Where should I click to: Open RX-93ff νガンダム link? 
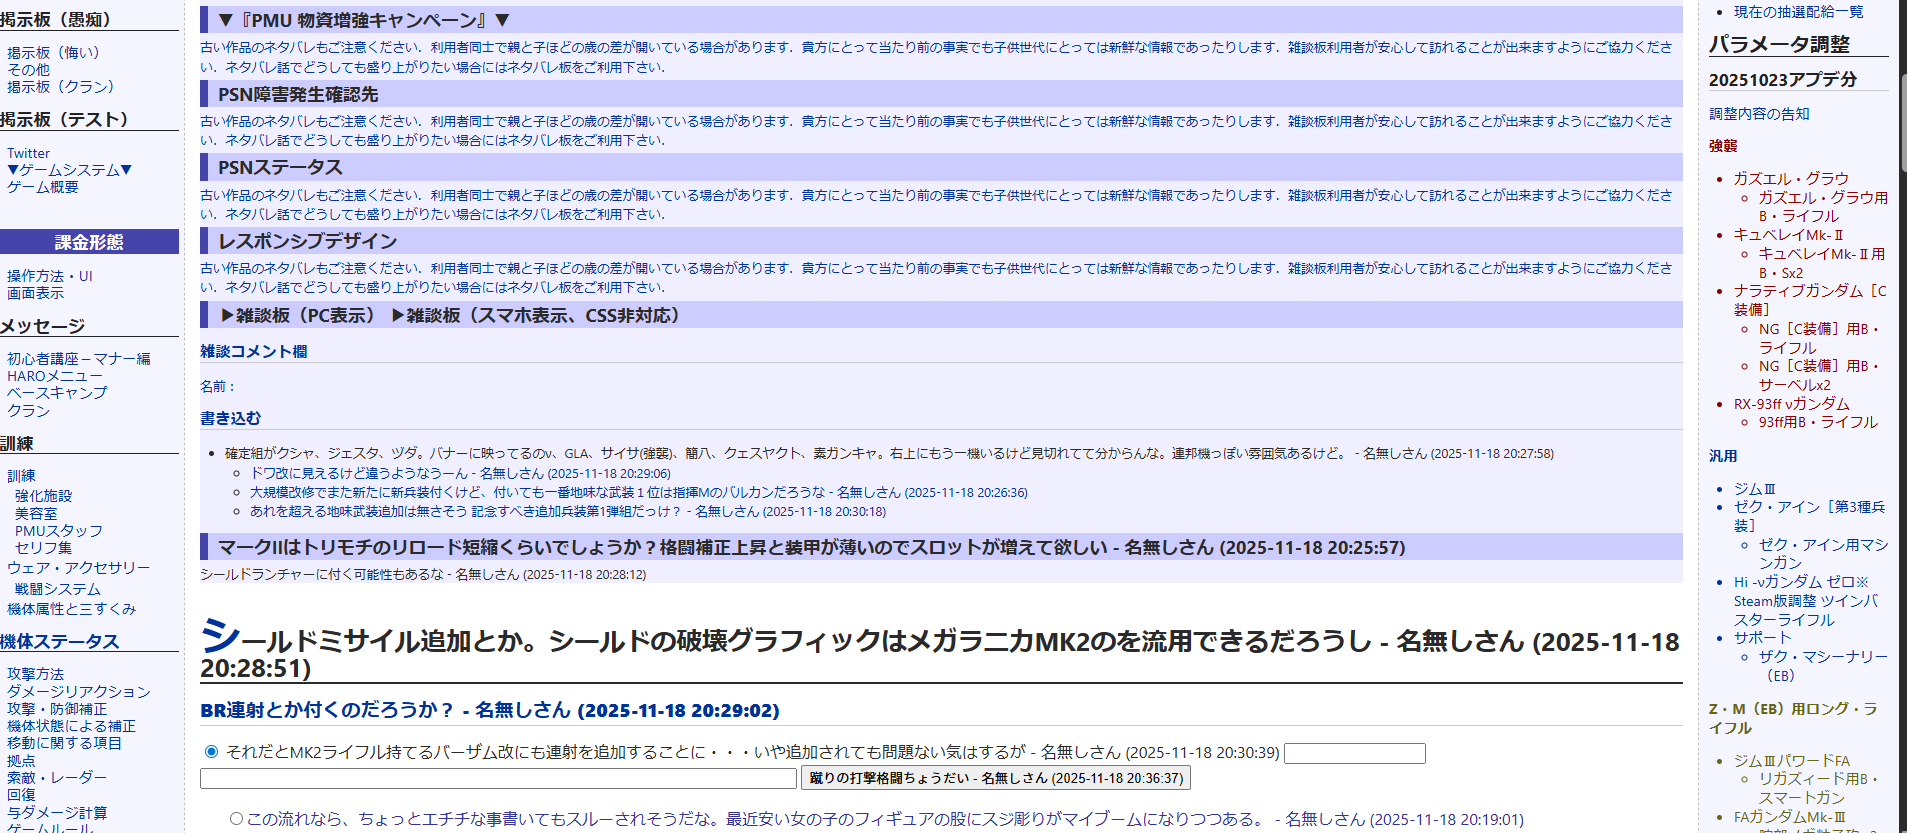point(1791,403)
